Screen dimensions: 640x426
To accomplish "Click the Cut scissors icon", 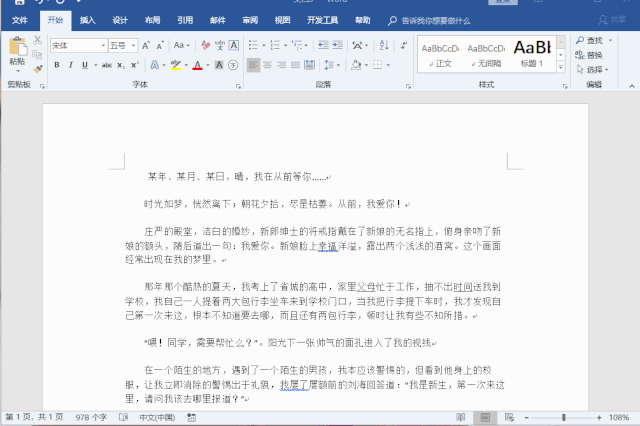I will (x=37, y=40).
